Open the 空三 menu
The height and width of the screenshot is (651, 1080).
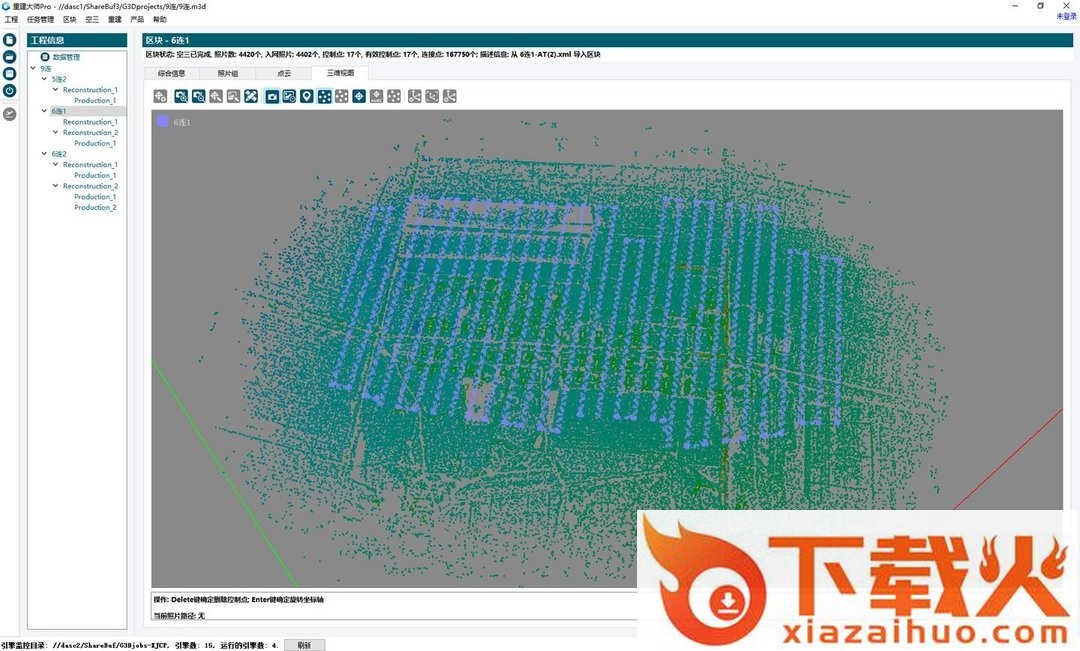92,19
